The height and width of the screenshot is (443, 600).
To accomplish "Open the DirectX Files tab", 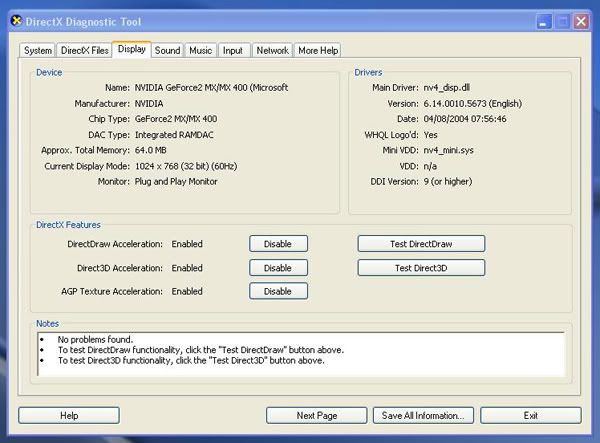I will tap(85, 50).
